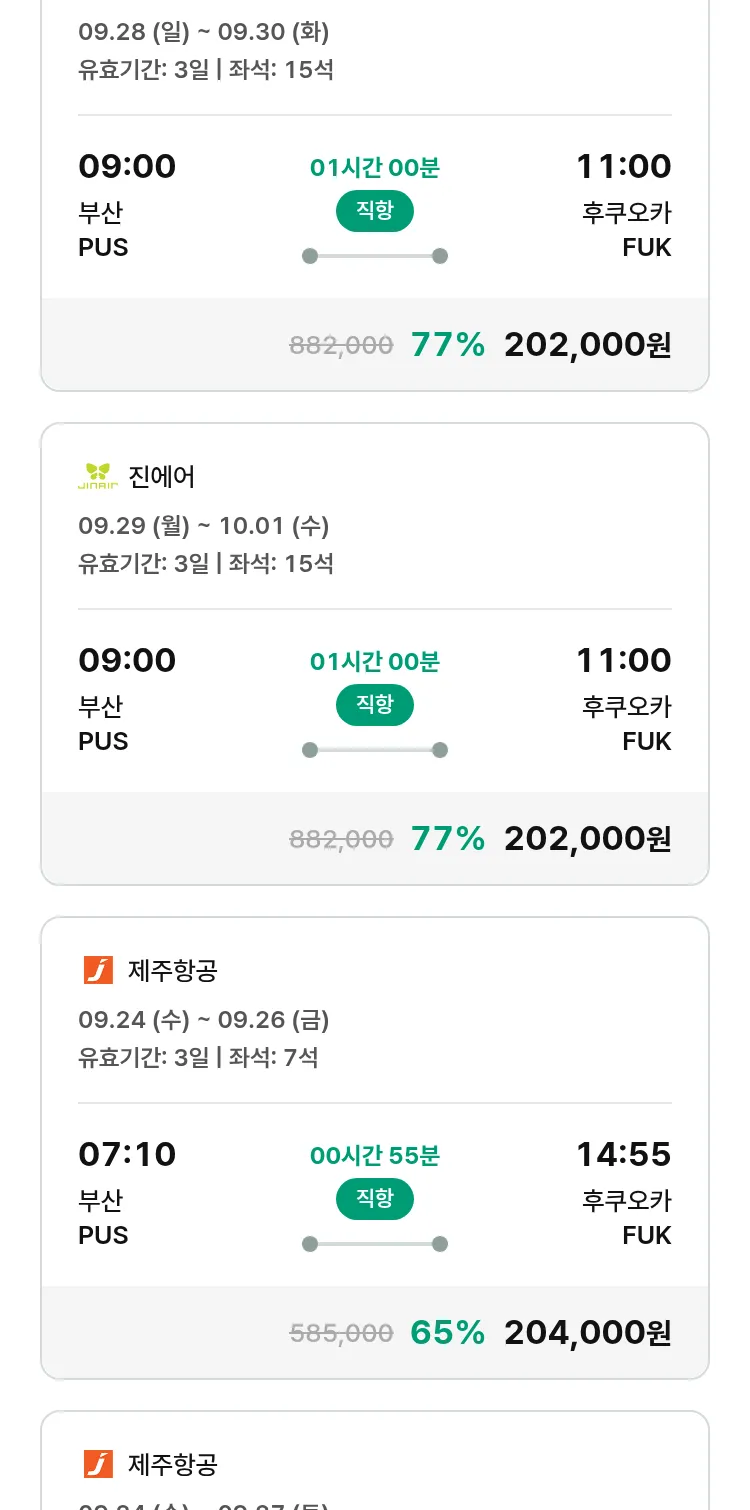This screenshot has width=750, height=1510.
Task: Tap the 07:10 departure time from 부산
Action: pos(127,1154)
